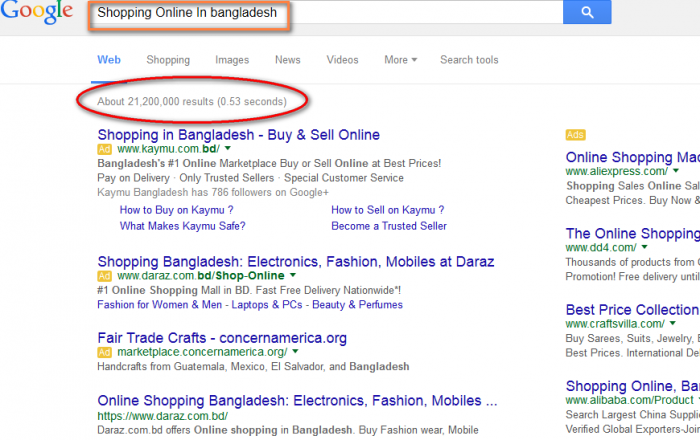Expand the arrow beside www.dd4.com/
The height and width of the screenshot is (440, 700).
pyautogui.click(x=644, y=247)
